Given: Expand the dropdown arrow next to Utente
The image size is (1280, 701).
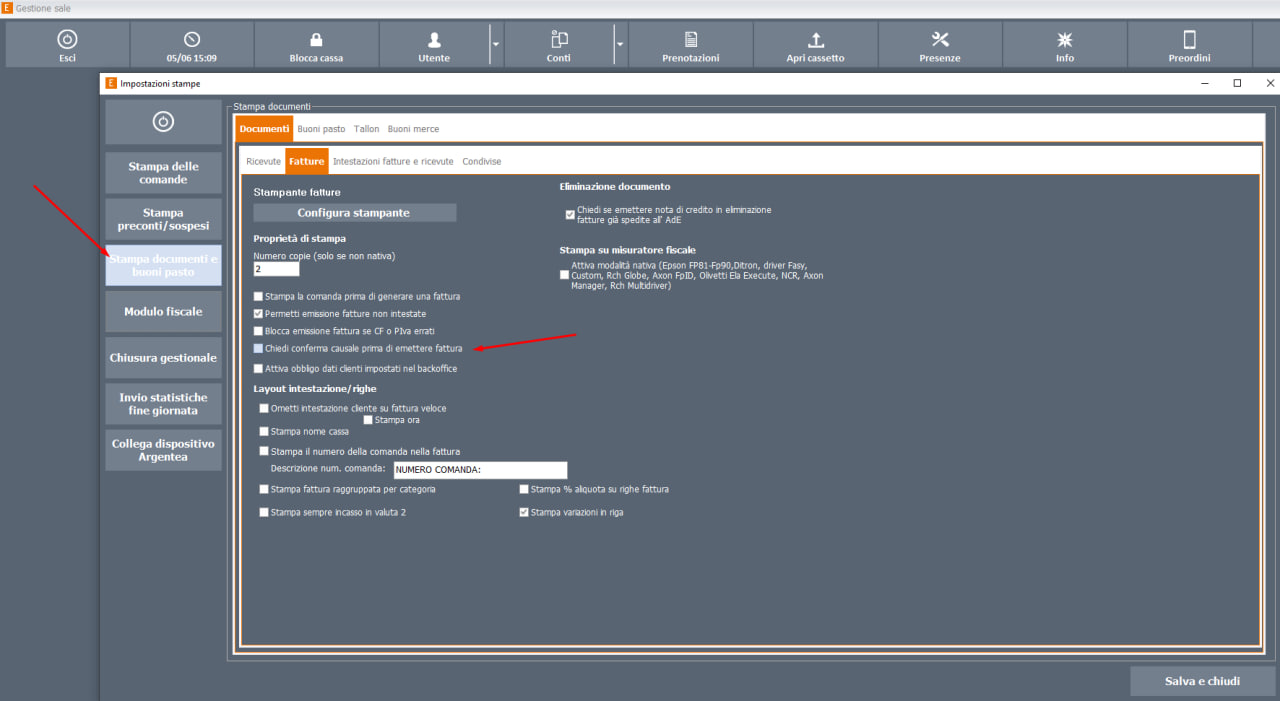Looking at the screenshot, I should [x=496, y=45].
